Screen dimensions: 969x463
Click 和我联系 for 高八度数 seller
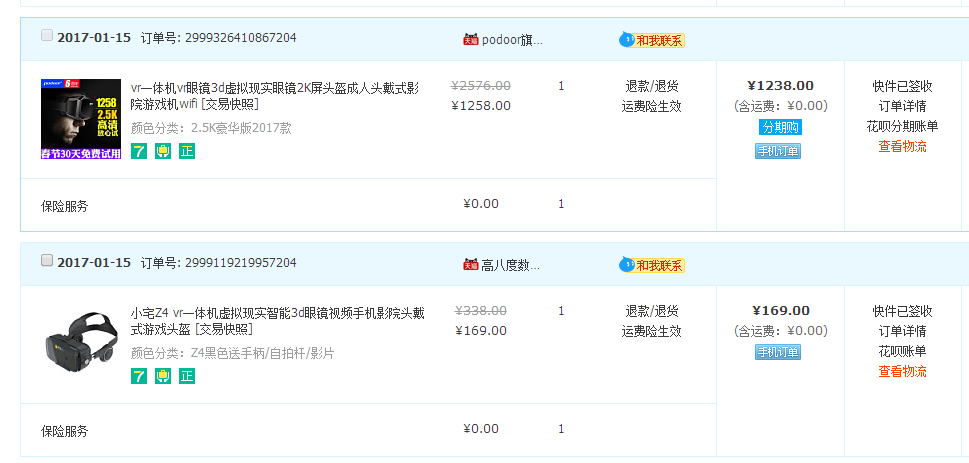tap(652, 266)
